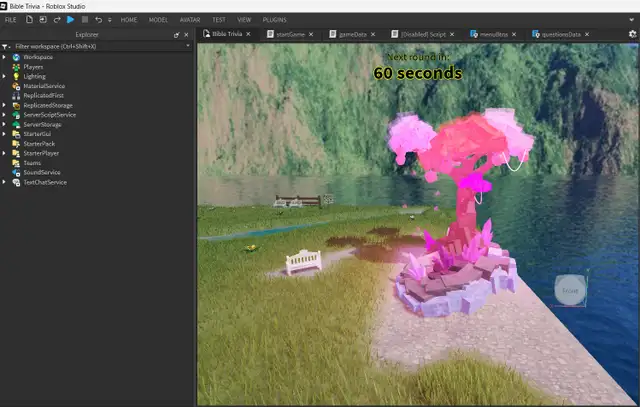Expand the ReplicatedStorage node
Viewport: 640px width, 407px height.
click(4, 105)
